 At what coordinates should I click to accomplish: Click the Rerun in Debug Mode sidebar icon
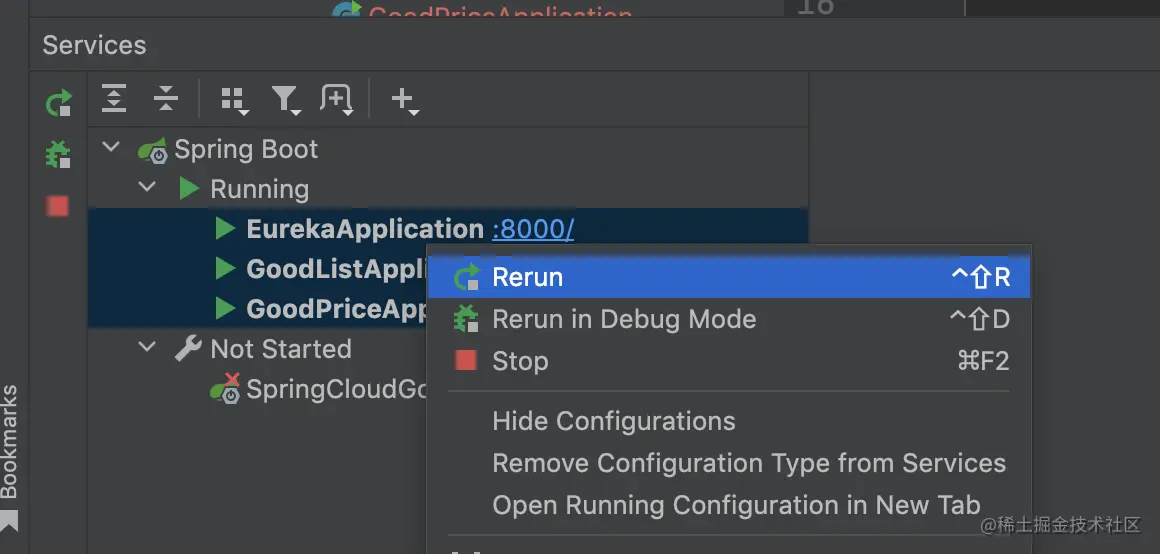[x=59, y=155]
